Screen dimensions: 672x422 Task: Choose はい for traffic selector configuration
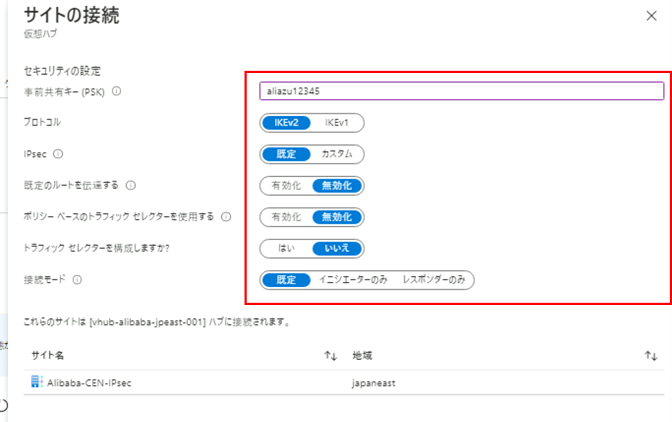point(286,248)
